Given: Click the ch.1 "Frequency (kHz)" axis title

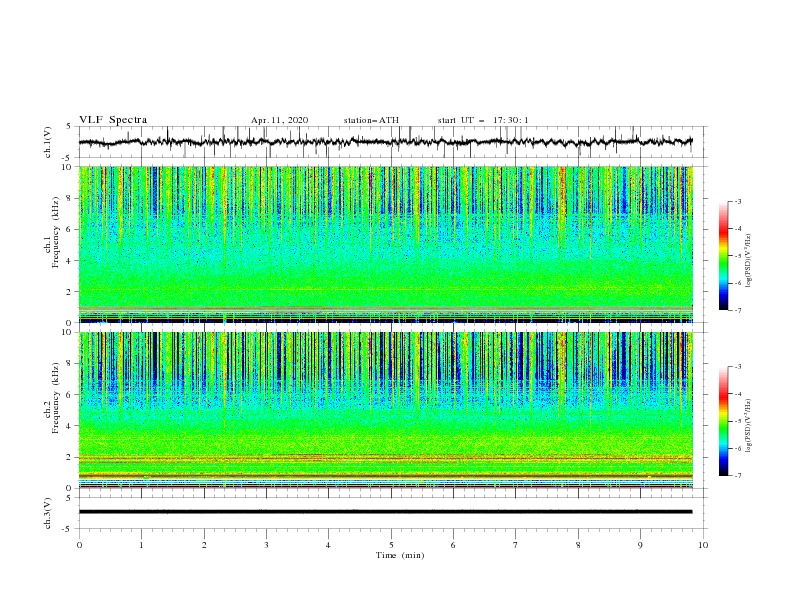Looking at the screenshot, I should pyautogui.click(x=55, y=233).
